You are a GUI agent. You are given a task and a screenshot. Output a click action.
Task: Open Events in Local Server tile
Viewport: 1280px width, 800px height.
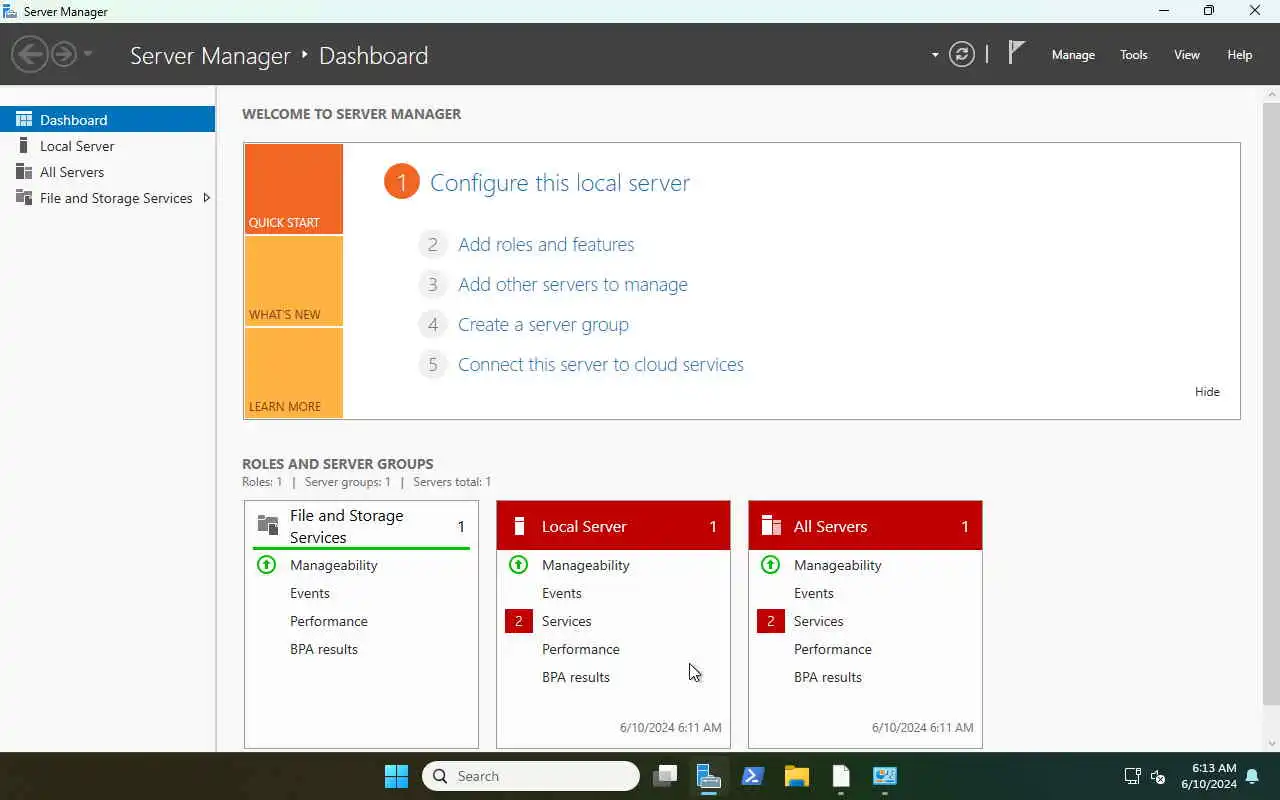tap(562, 593)
